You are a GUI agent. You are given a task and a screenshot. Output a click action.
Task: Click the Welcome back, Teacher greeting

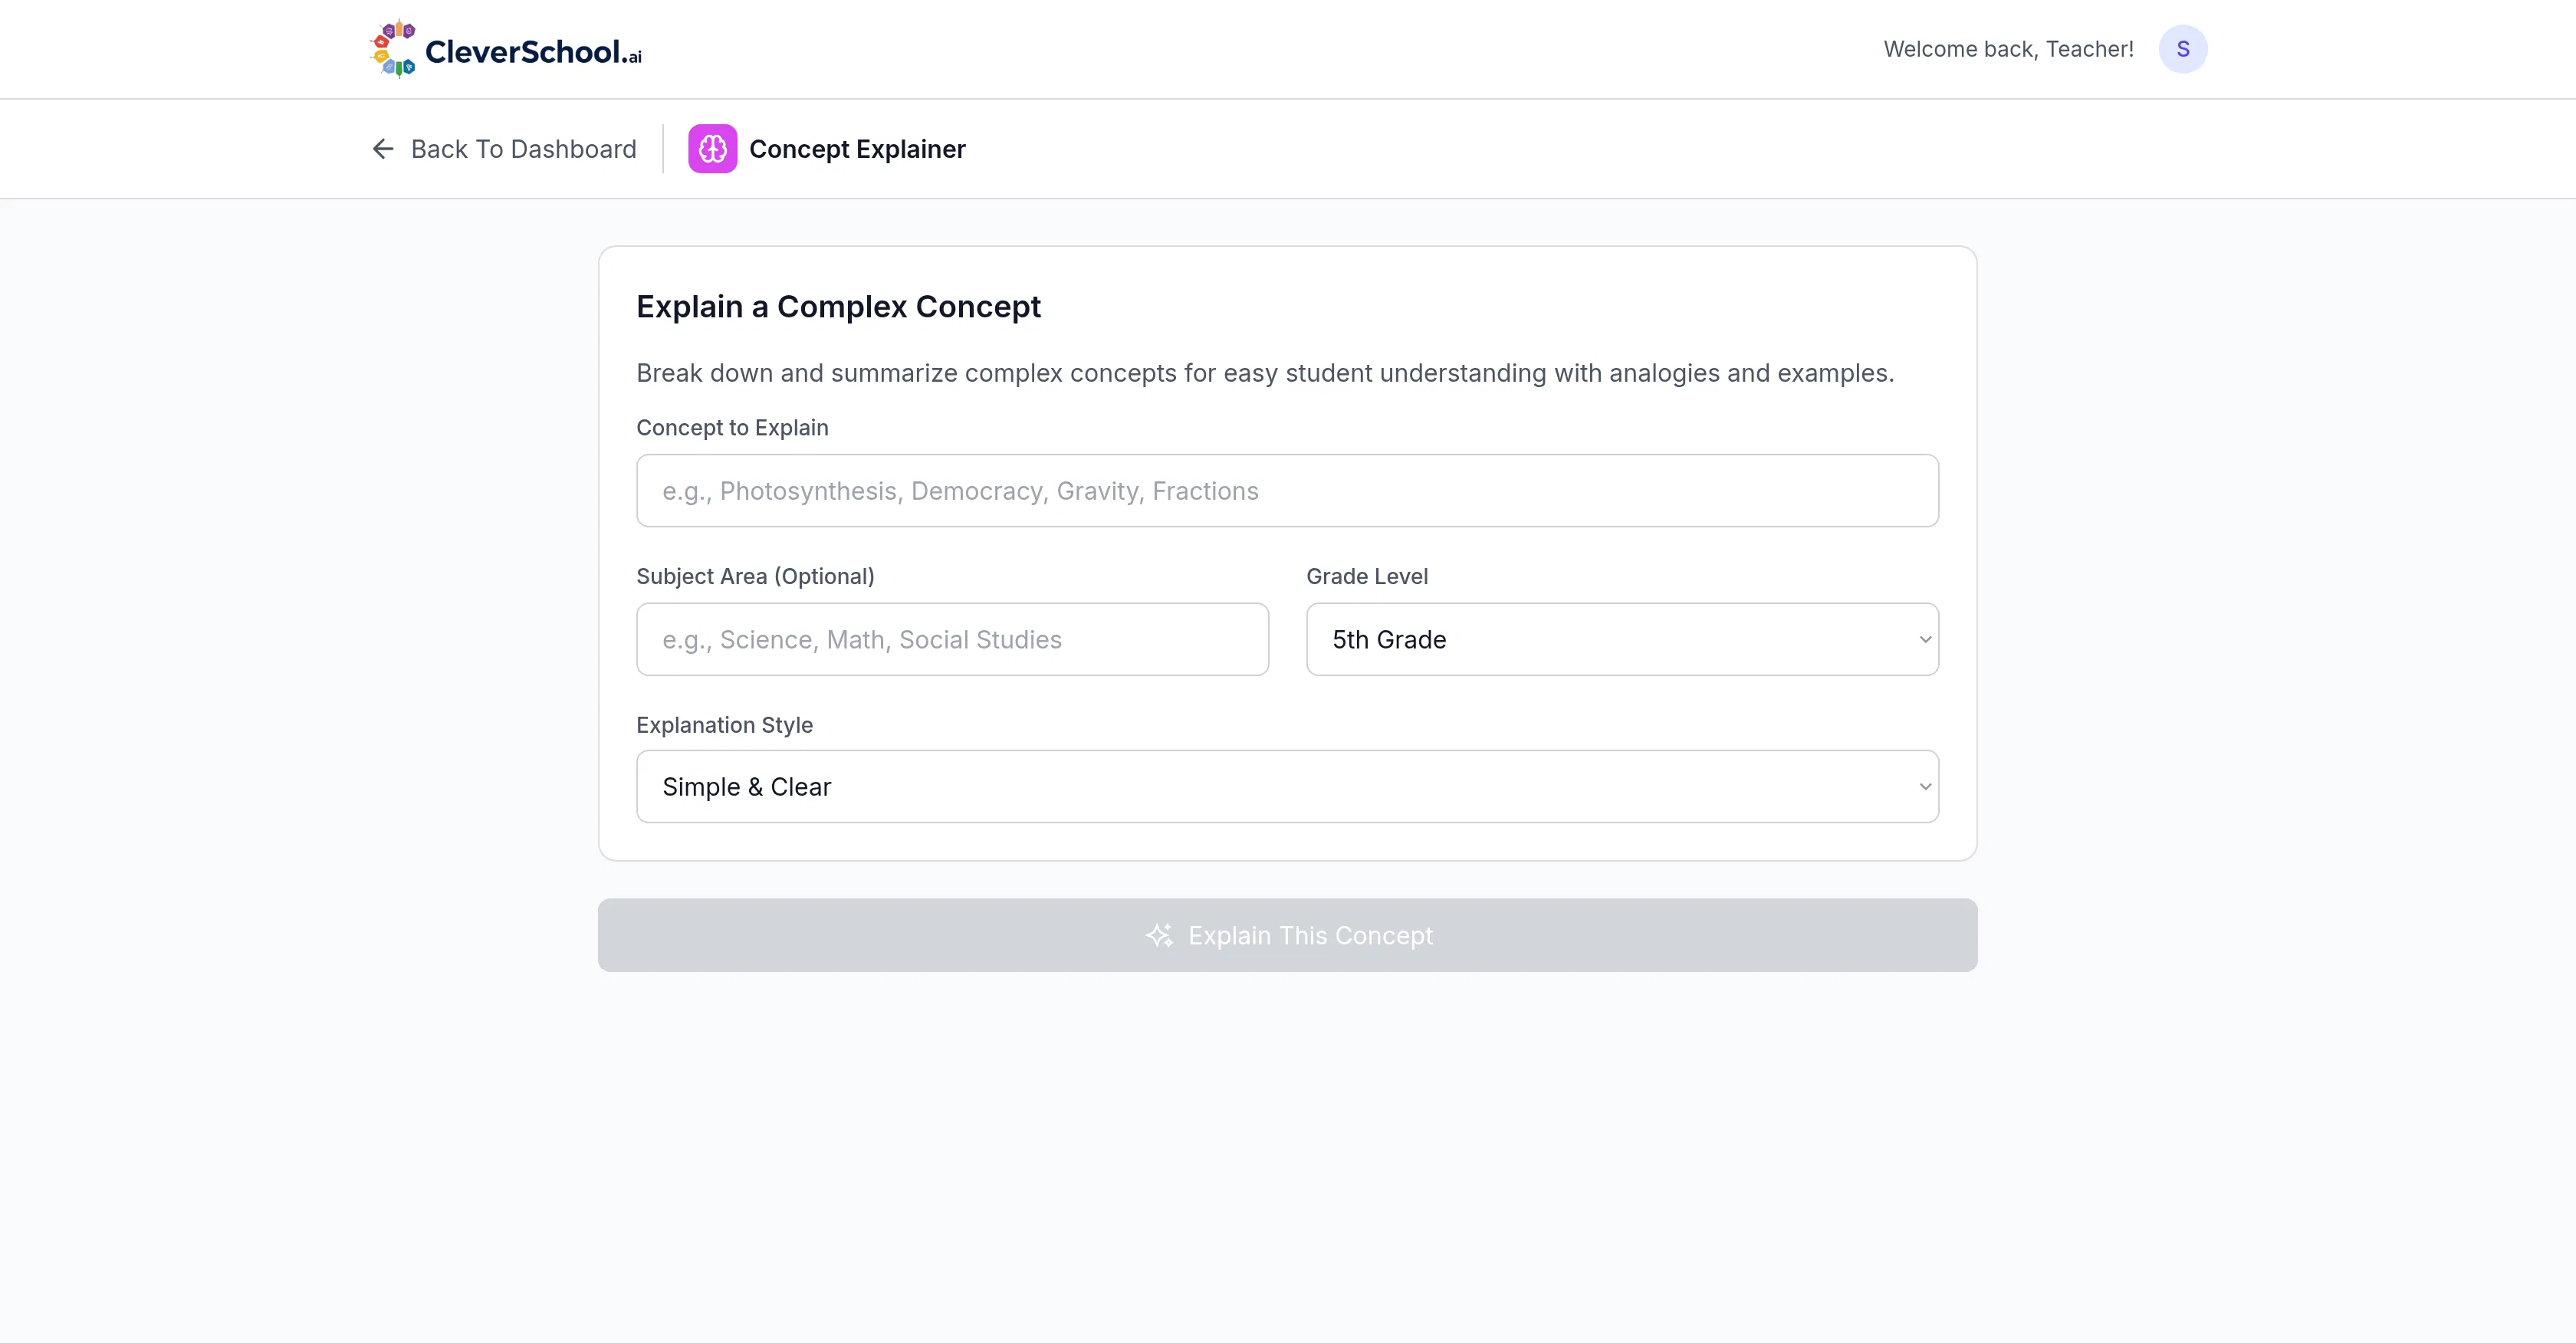(2007, 48)
